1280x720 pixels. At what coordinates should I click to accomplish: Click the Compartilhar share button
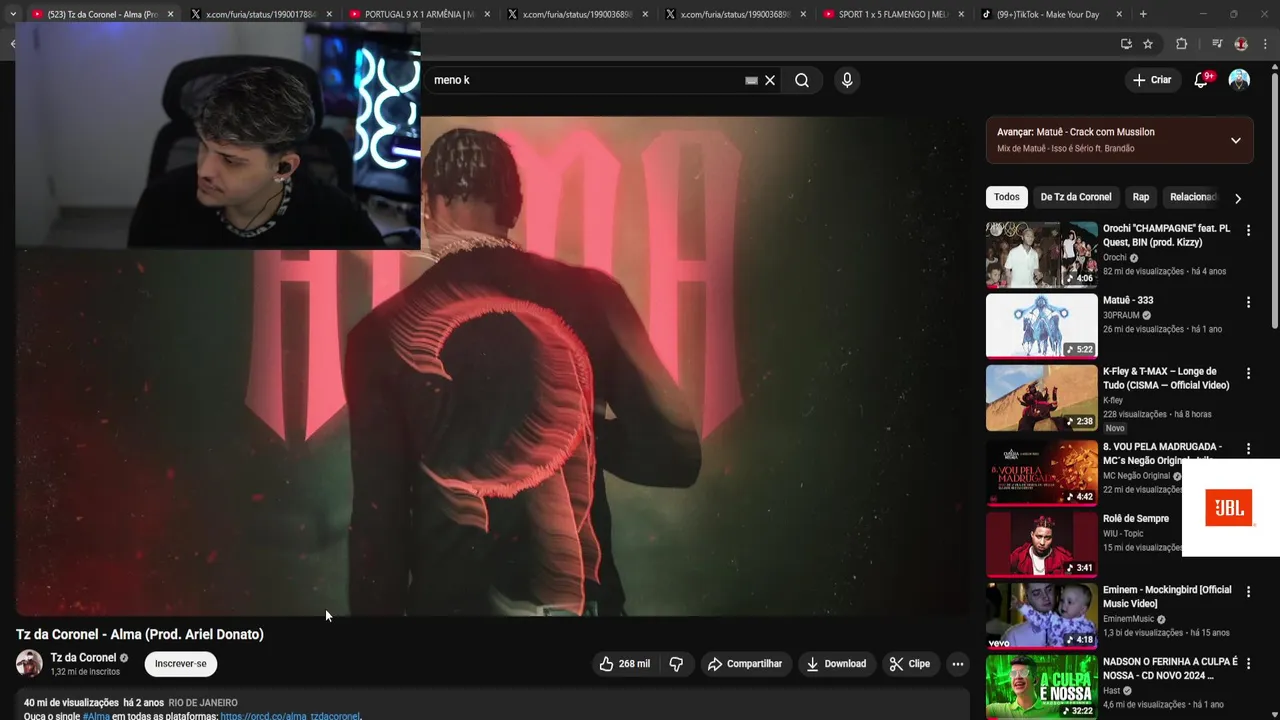tap(745, 664)
